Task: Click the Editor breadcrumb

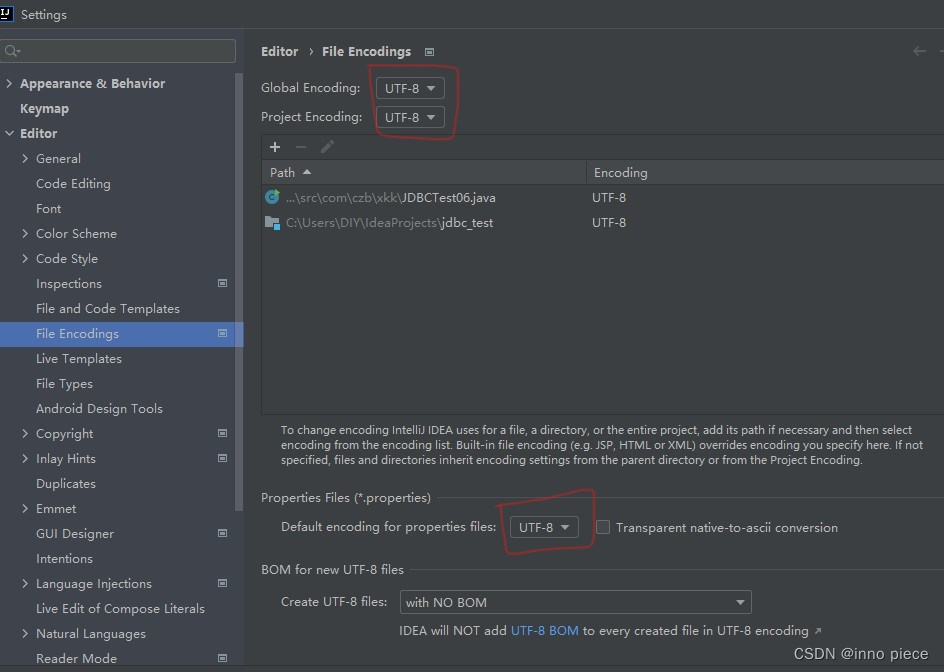Action: click(x=279, y=51)
